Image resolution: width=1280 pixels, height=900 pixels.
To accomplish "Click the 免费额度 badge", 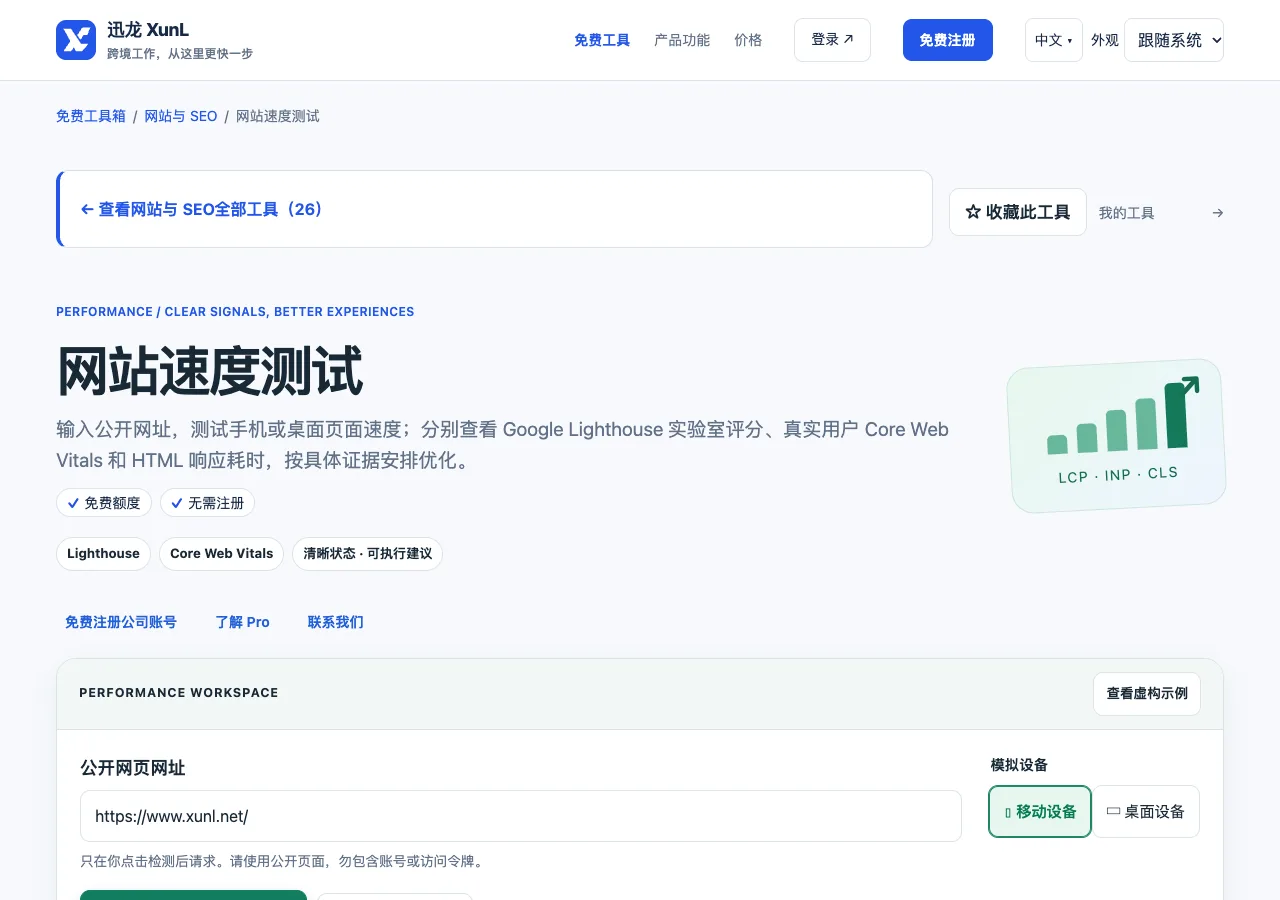I will [x=104, y=503].
